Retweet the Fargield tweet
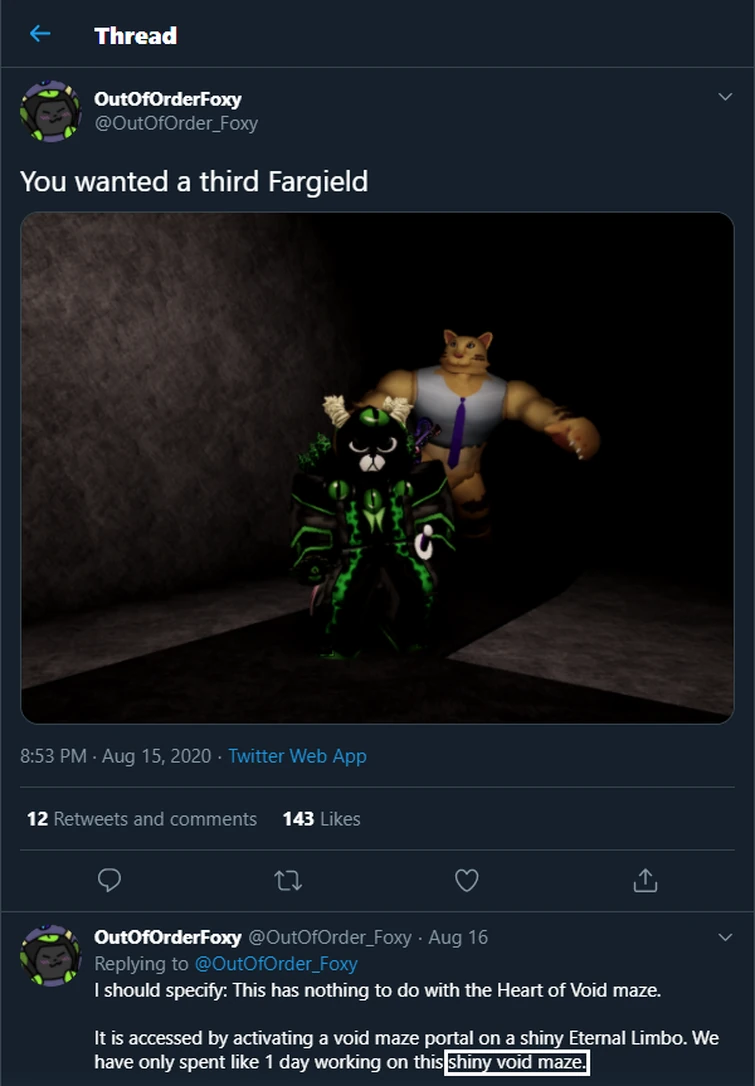The width and height of the screenshot is (755, 1086). (288, 880)
